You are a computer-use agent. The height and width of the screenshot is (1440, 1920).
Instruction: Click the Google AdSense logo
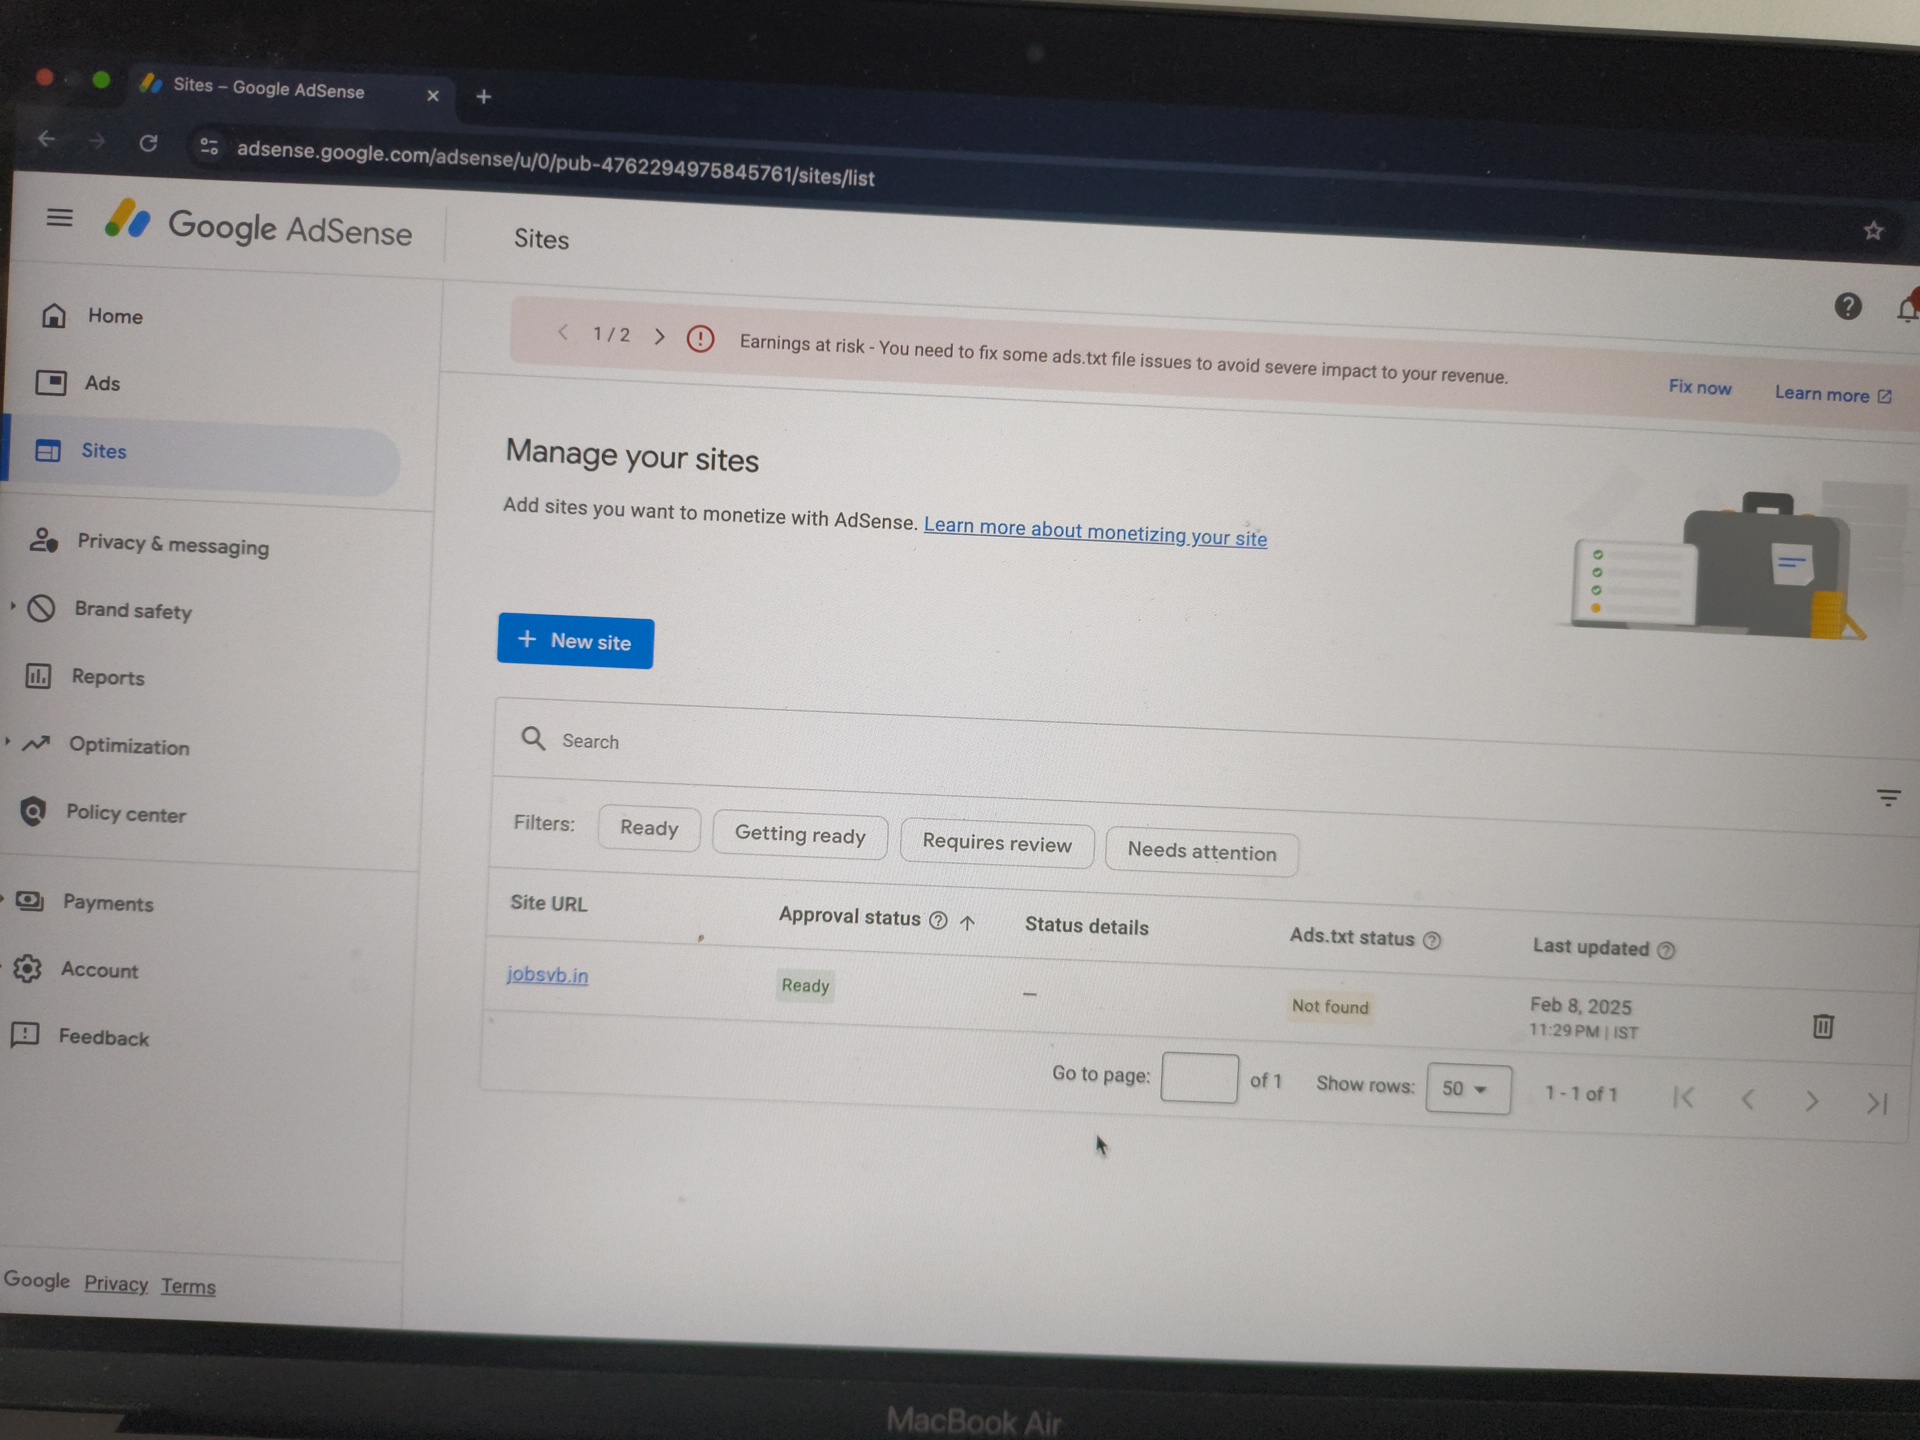(x=259, y=225)
